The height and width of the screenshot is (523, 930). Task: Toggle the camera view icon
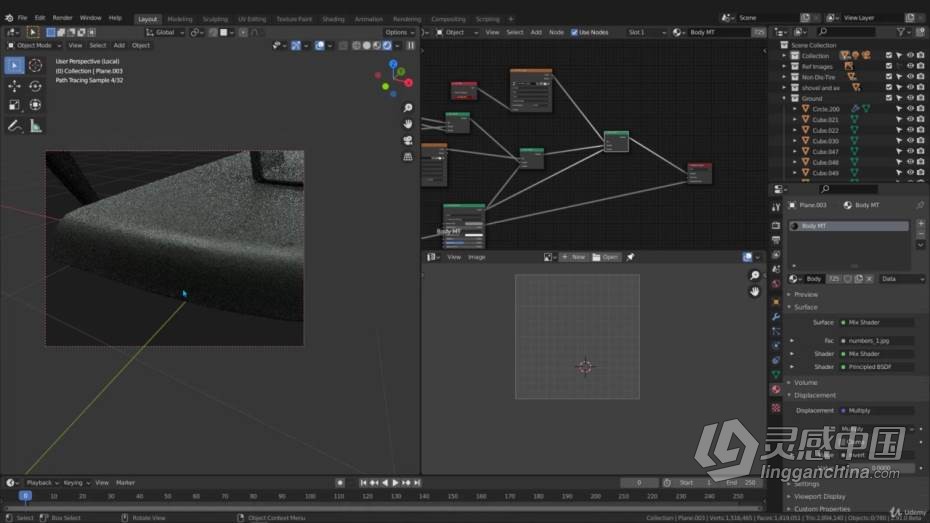(408, 141)
